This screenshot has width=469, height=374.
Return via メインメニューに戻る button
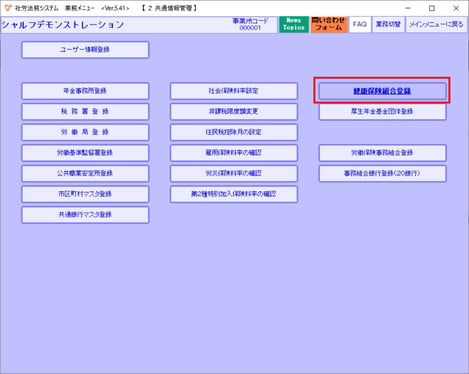(436, 24)
